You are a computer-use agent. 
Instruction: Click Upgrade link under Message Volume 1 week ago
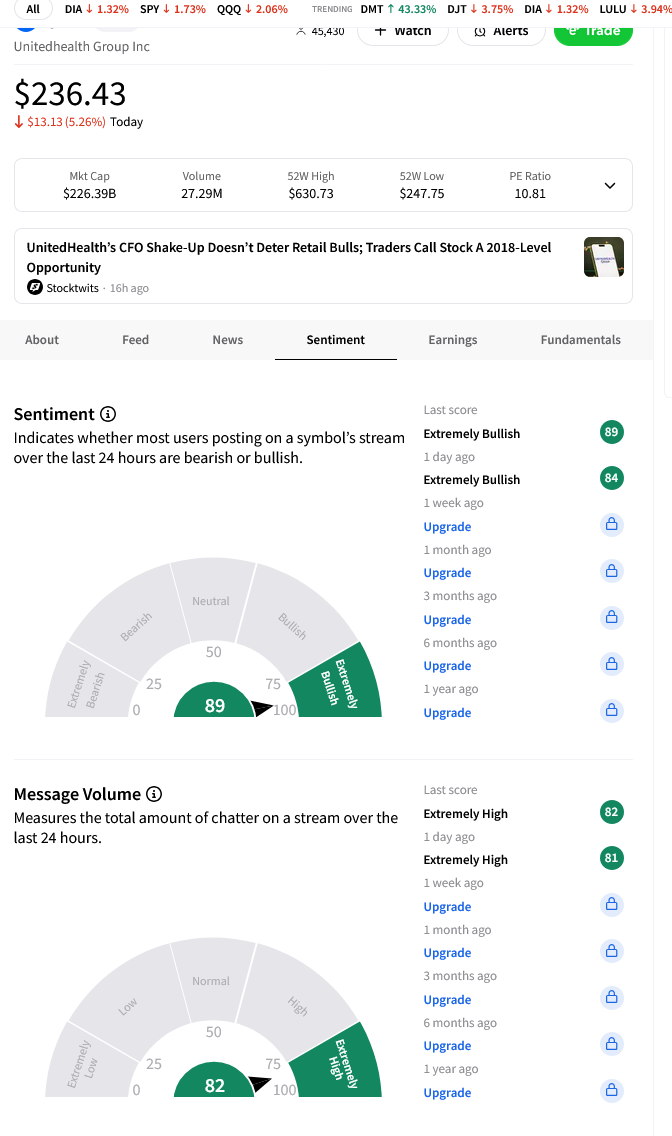[448, 907]
